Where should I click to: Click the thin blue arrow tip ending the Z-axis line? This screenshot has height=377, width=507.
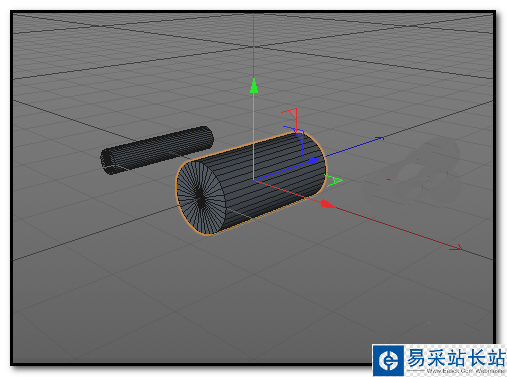(x=379, y=138)
